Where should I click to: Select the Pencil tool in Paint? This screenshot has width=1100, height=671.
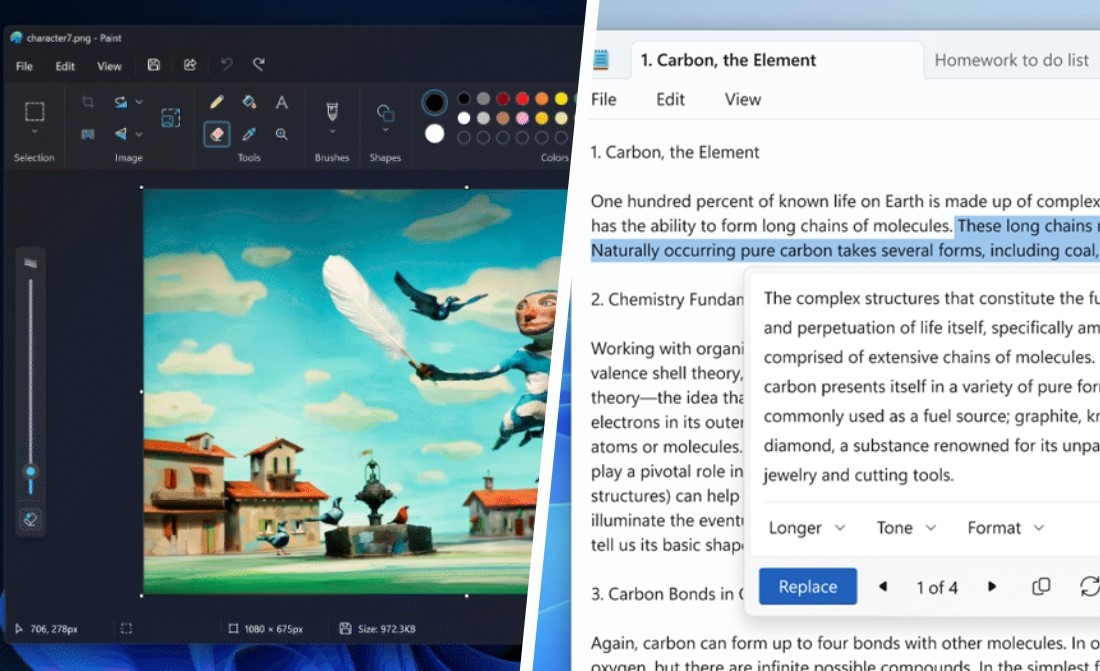[216, 102]
